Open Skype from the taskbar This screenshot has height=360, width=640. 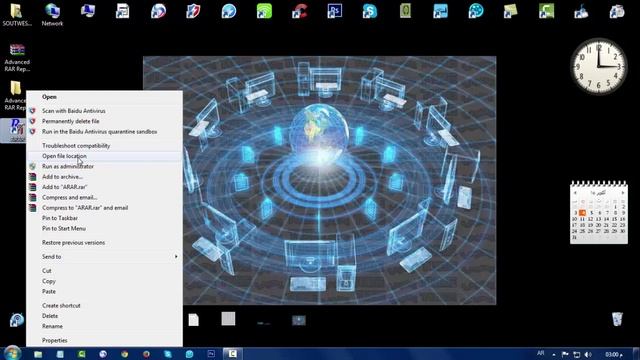[x=168, y=354]
